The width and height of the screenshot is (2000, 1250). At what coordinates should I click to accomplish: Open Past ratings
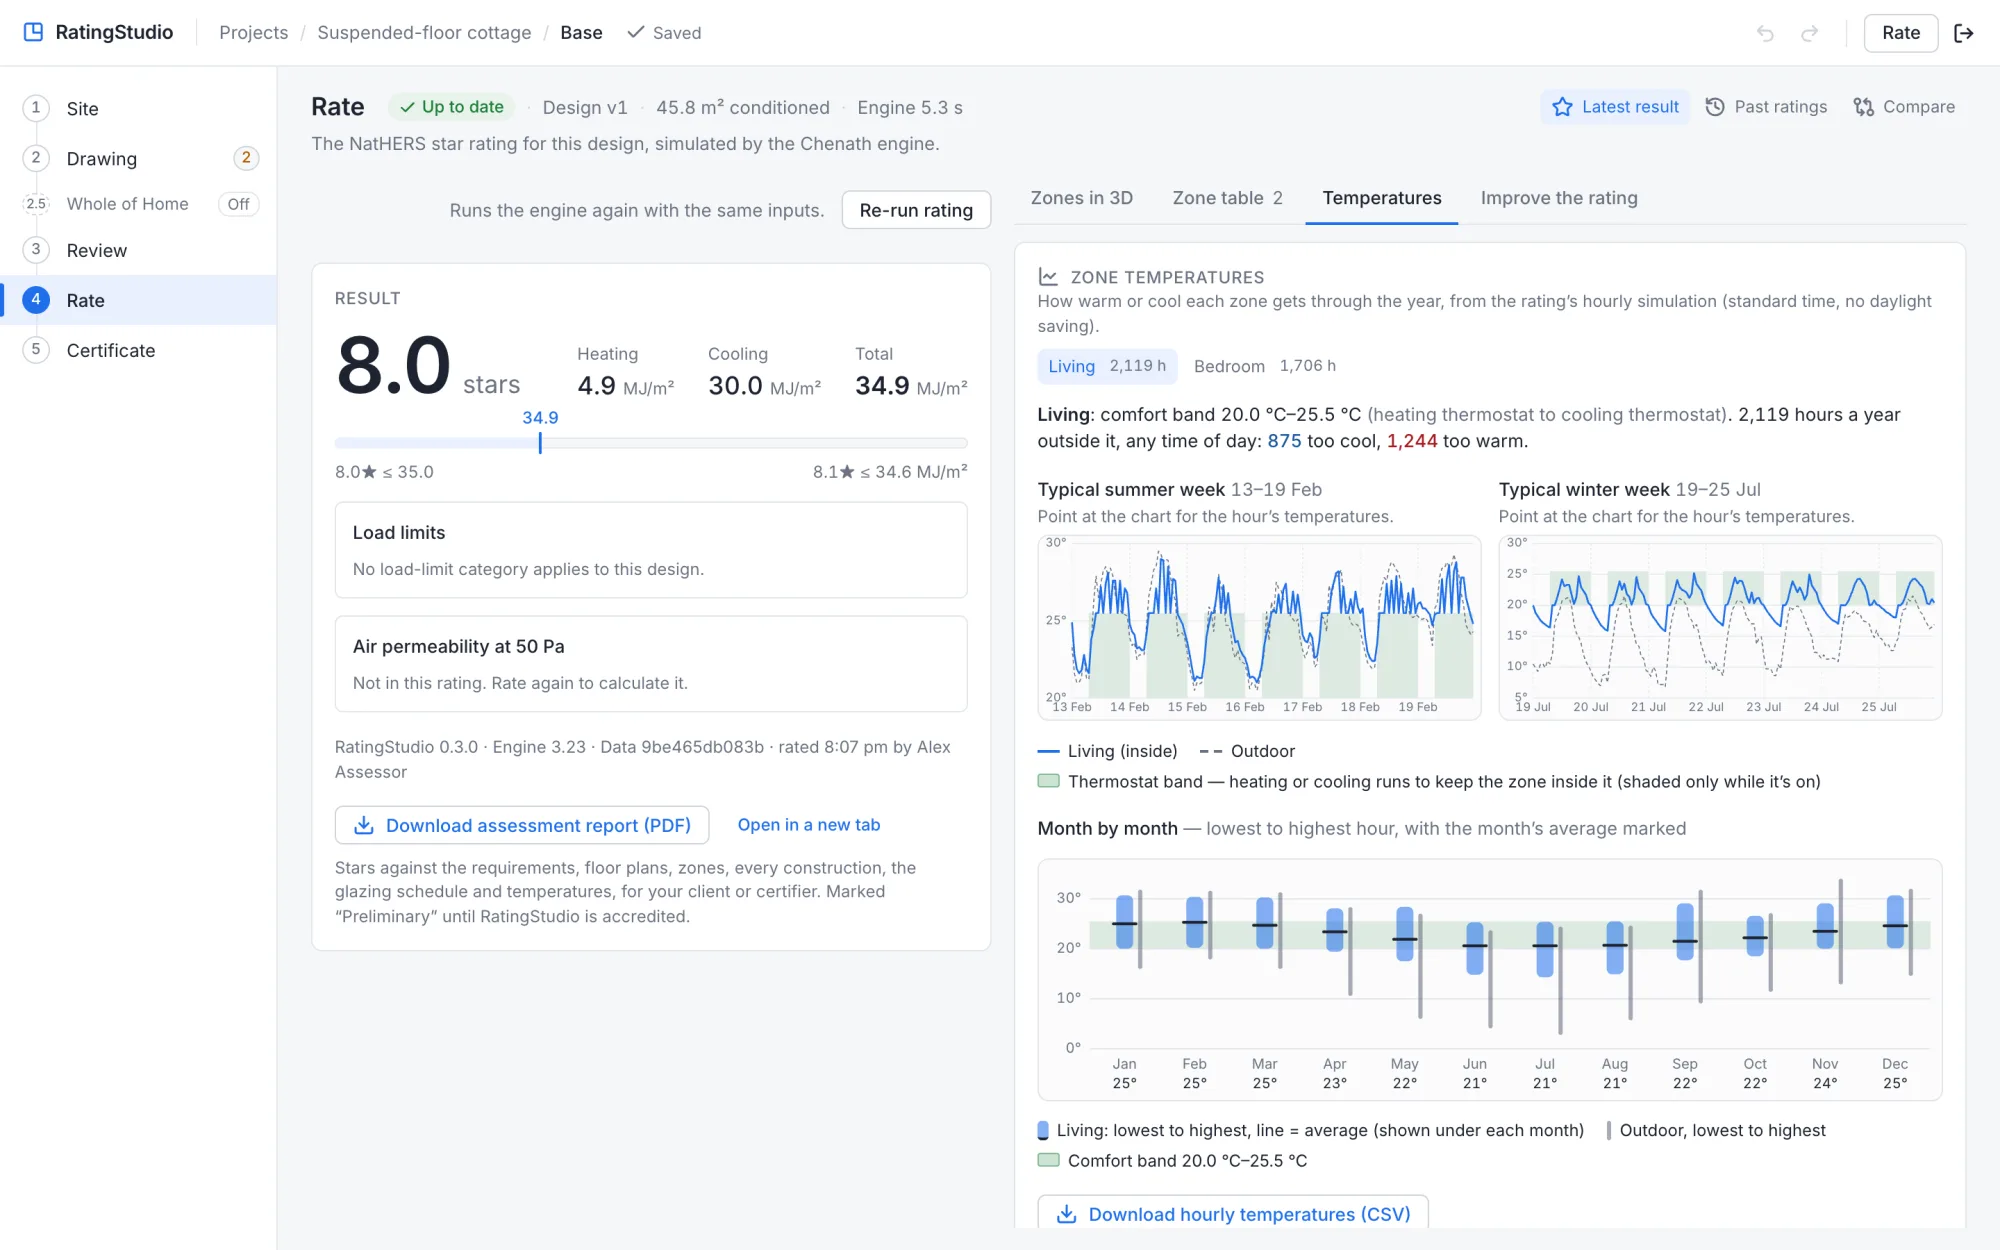click(x=1766, y=107)
